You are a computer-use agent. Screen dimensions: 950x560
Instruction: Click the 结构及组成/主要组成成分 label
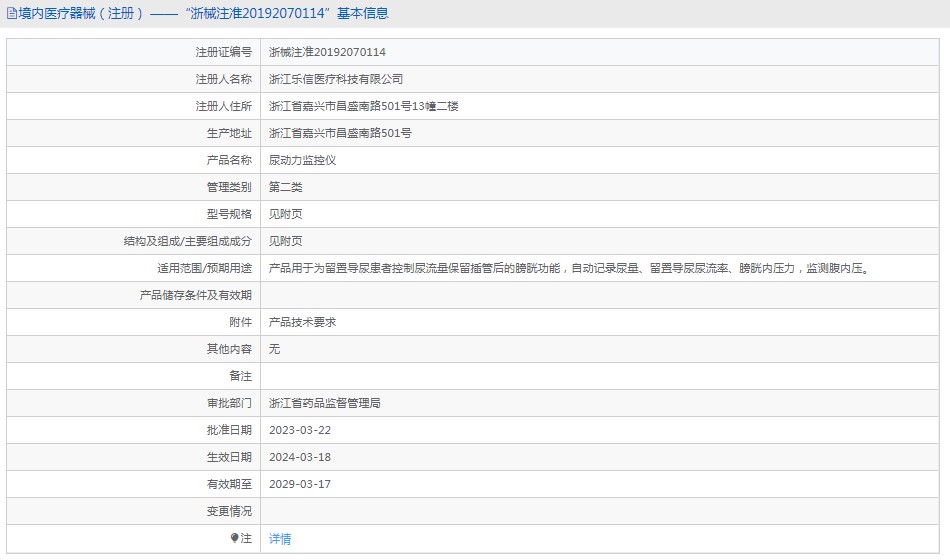[188, 241]
